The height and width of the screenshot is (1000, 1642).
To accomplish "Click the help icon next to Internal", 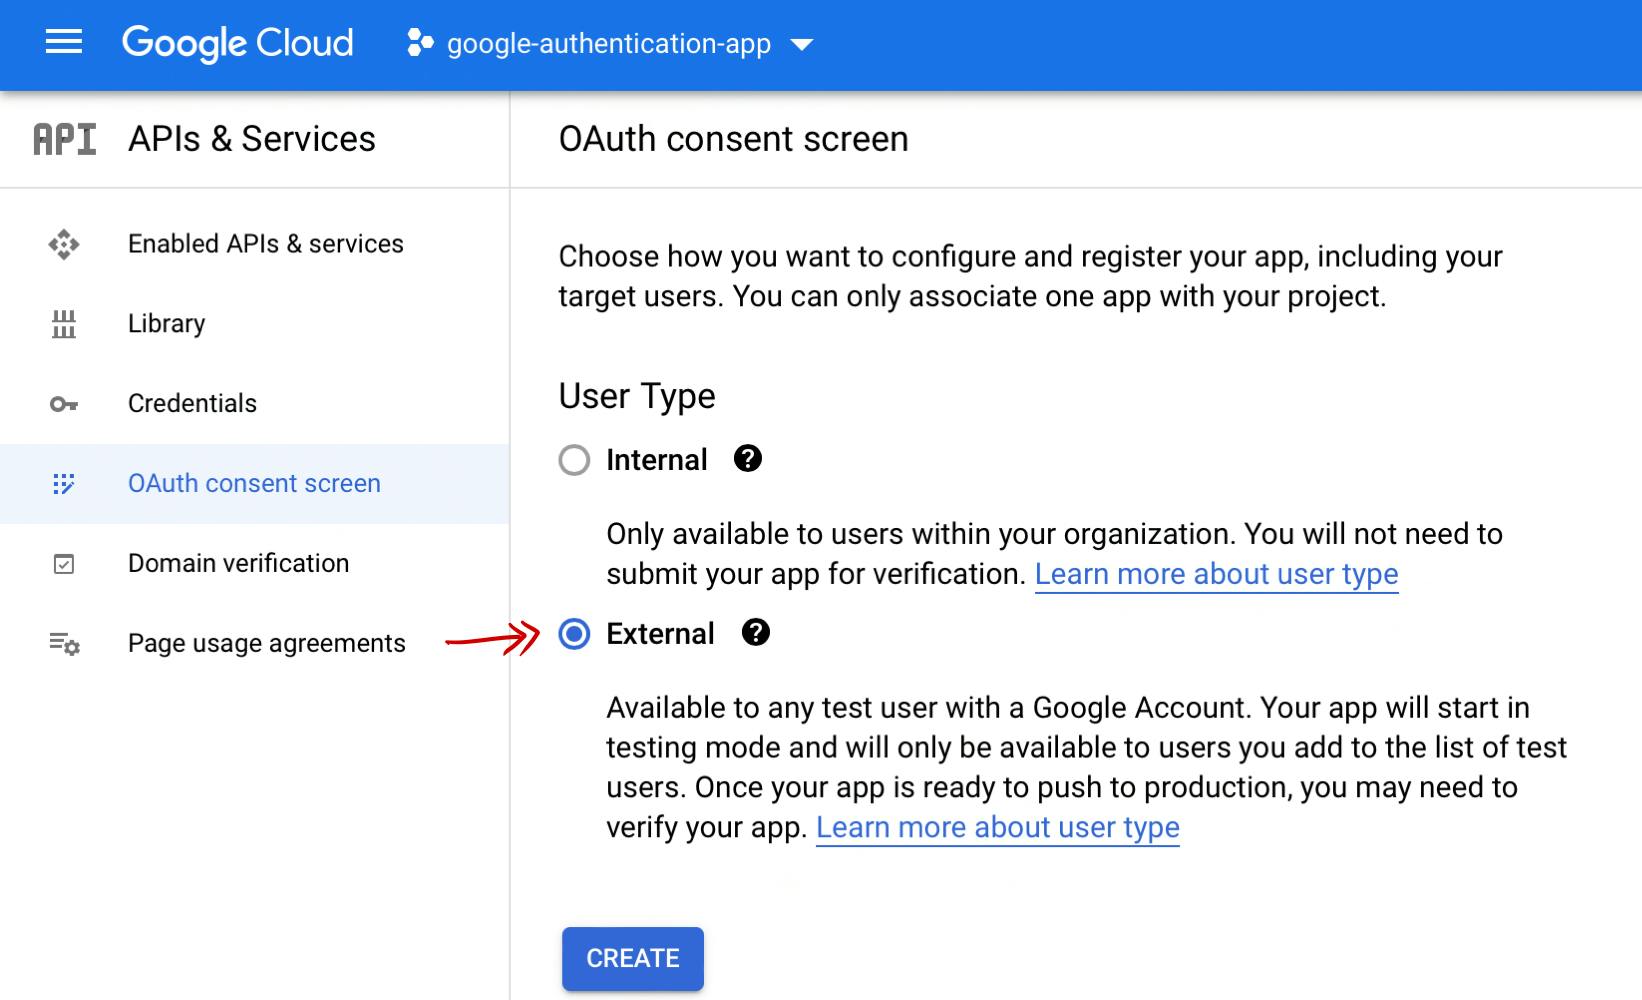I will (x=748, y=459).
